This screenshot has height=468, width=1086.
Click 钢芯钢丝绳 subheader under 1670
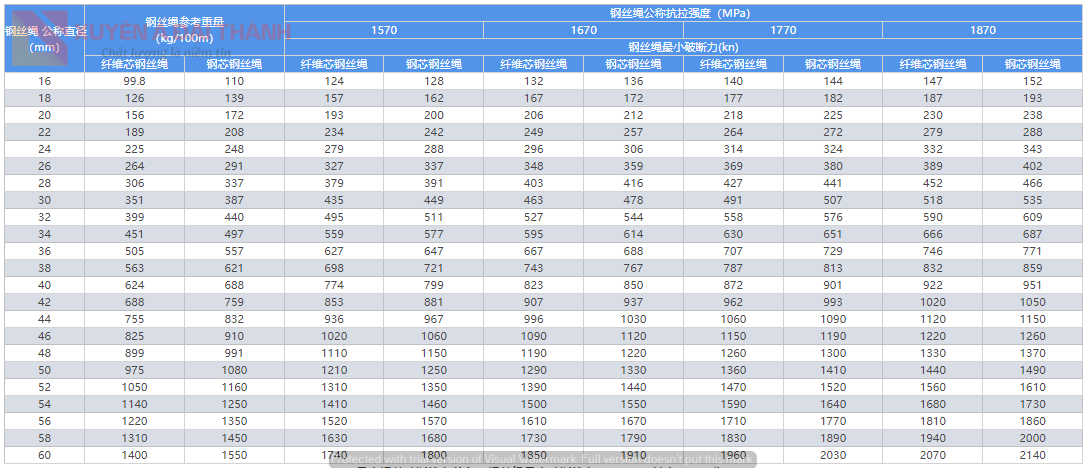[633, 64]
